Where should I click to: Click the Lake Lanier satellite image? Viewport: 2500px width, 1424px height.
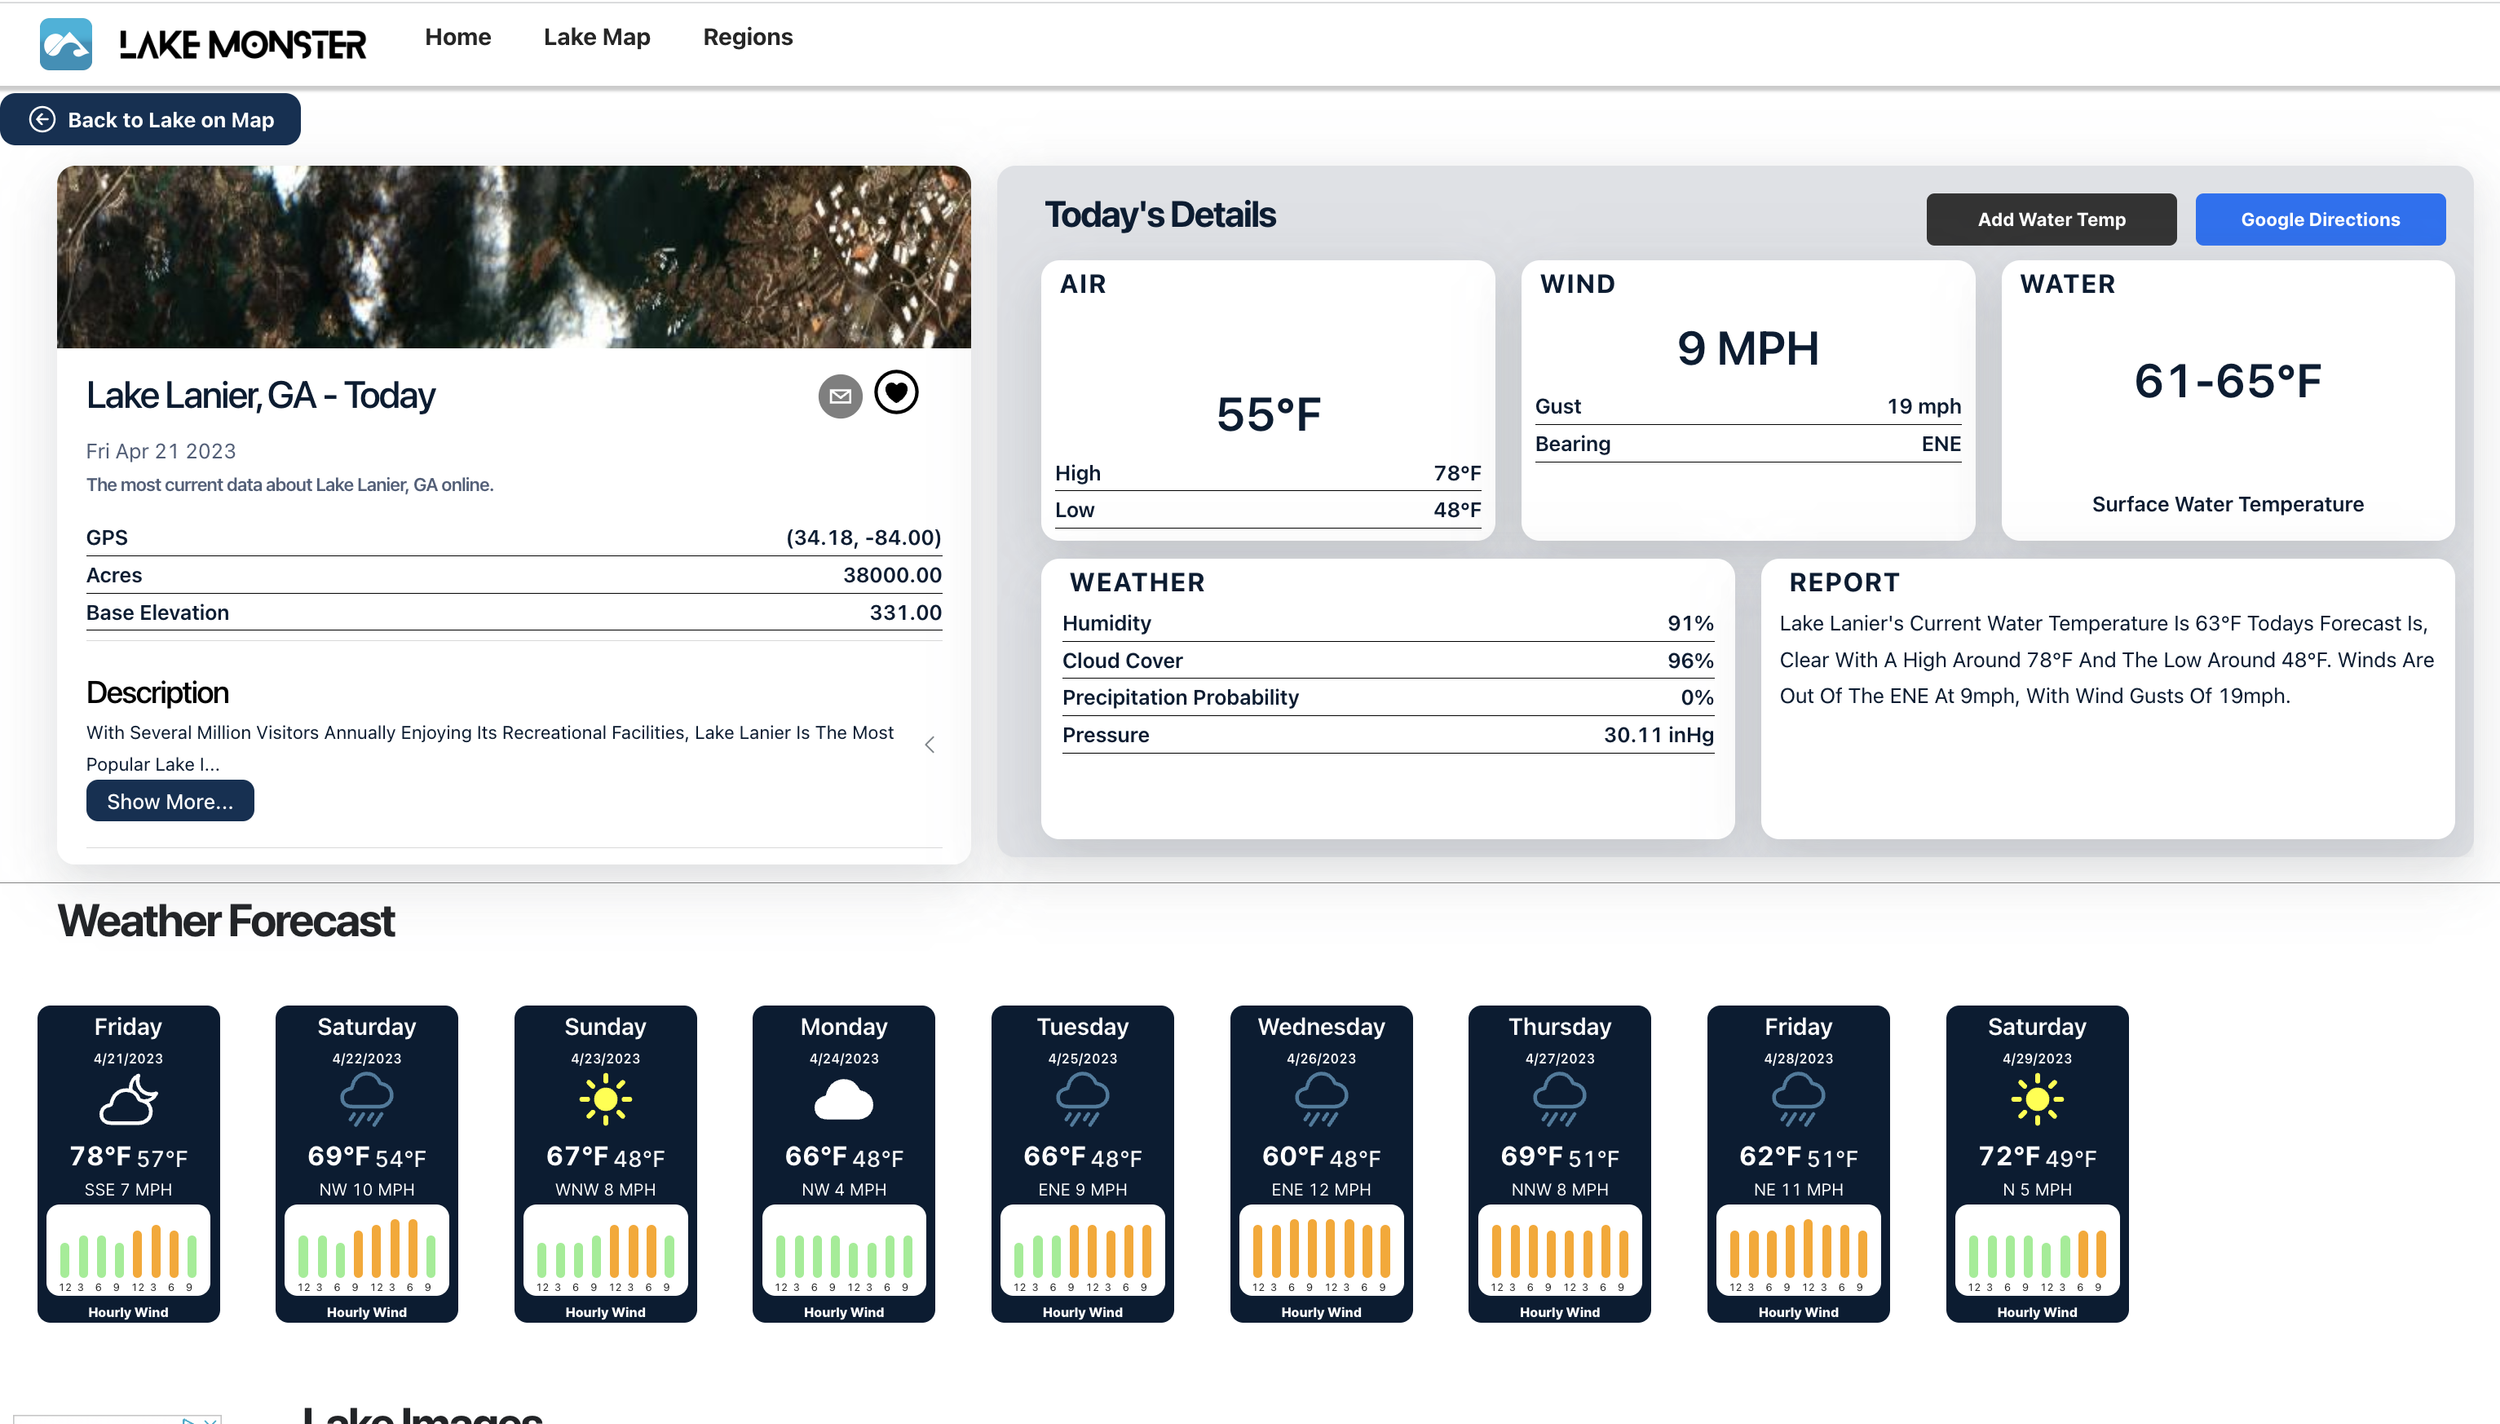coord(513,257)
